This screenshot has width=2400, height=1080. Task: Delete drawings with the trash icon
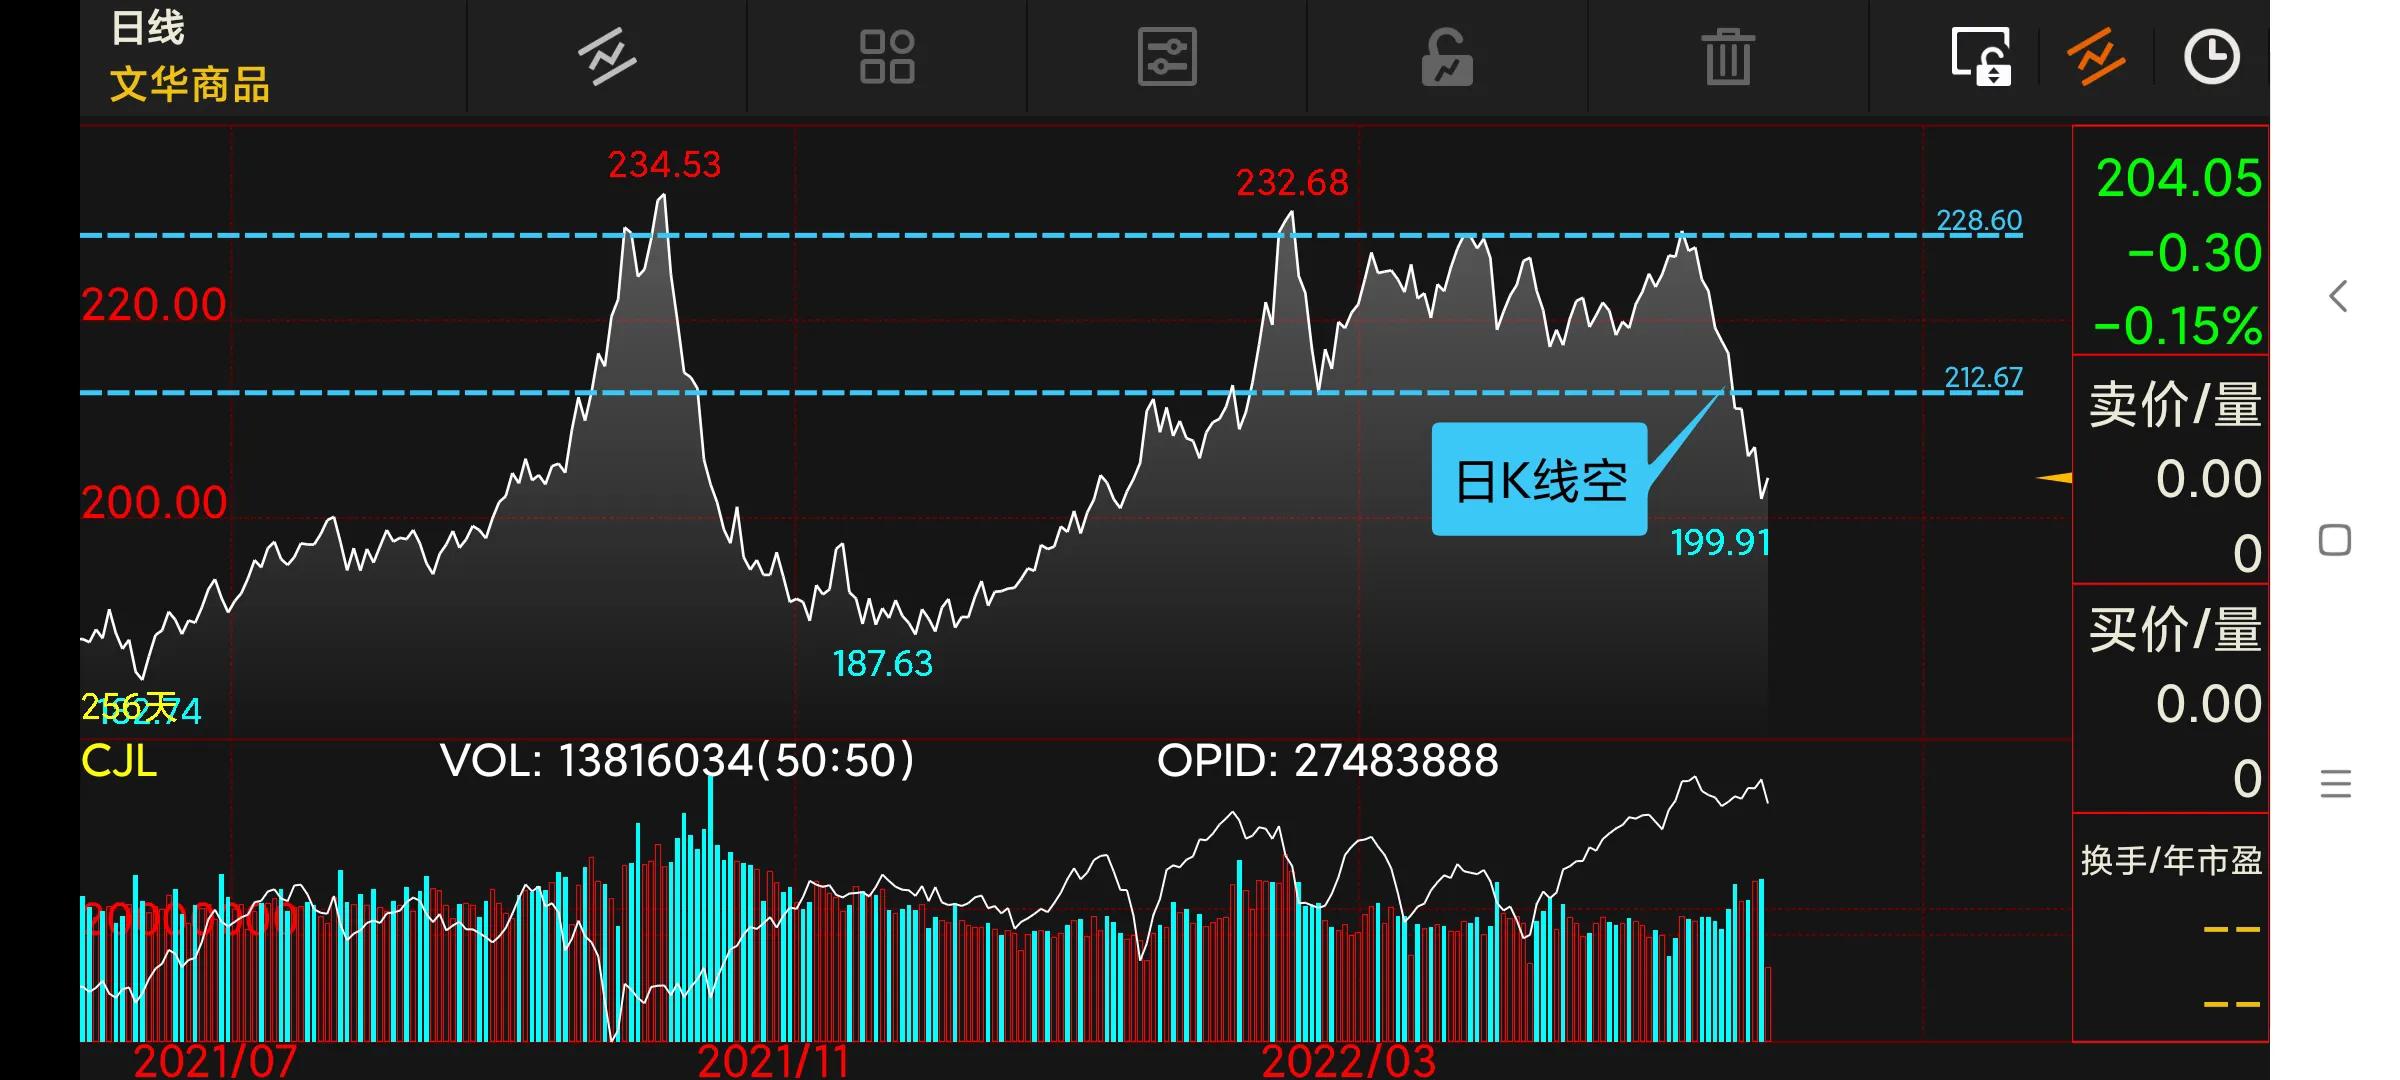coord(1727,56)
